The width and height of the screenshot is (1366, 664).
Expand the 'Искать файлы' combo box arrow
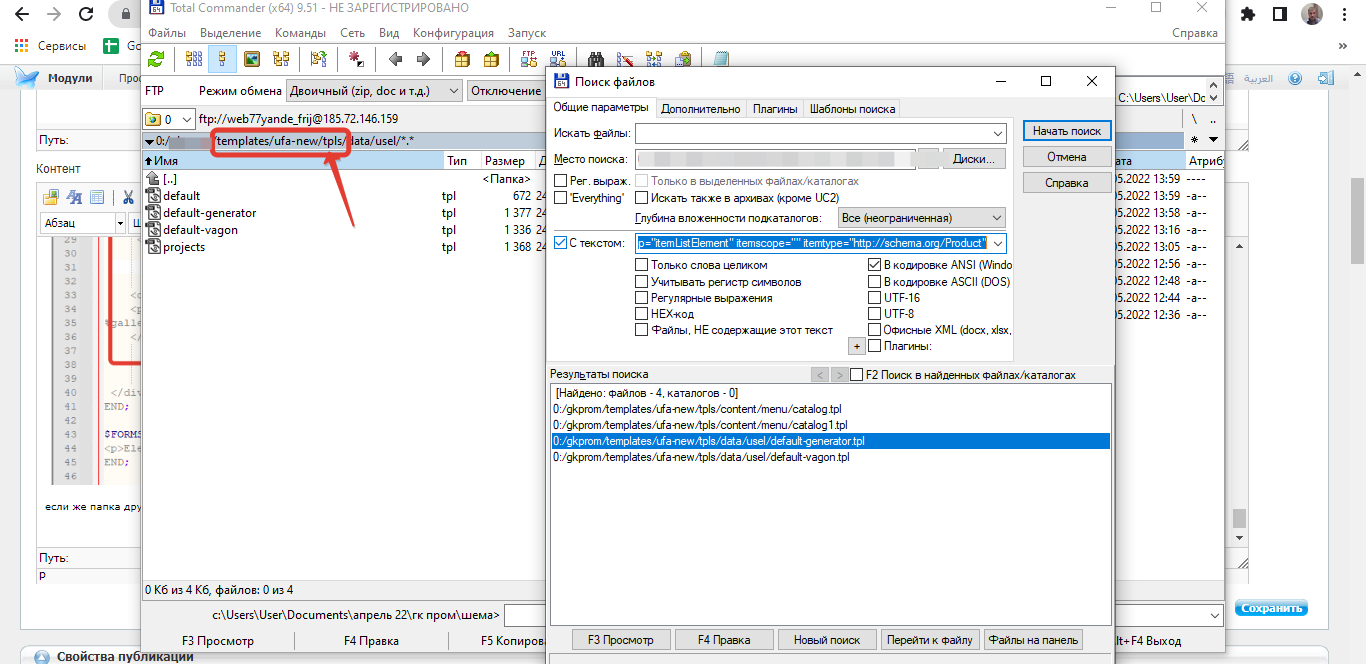point(997,133)
